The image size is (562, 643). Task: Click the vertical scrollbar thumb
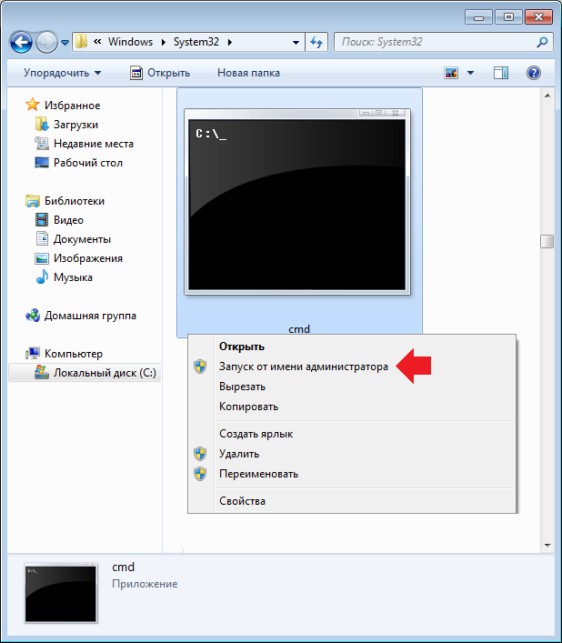547,242
